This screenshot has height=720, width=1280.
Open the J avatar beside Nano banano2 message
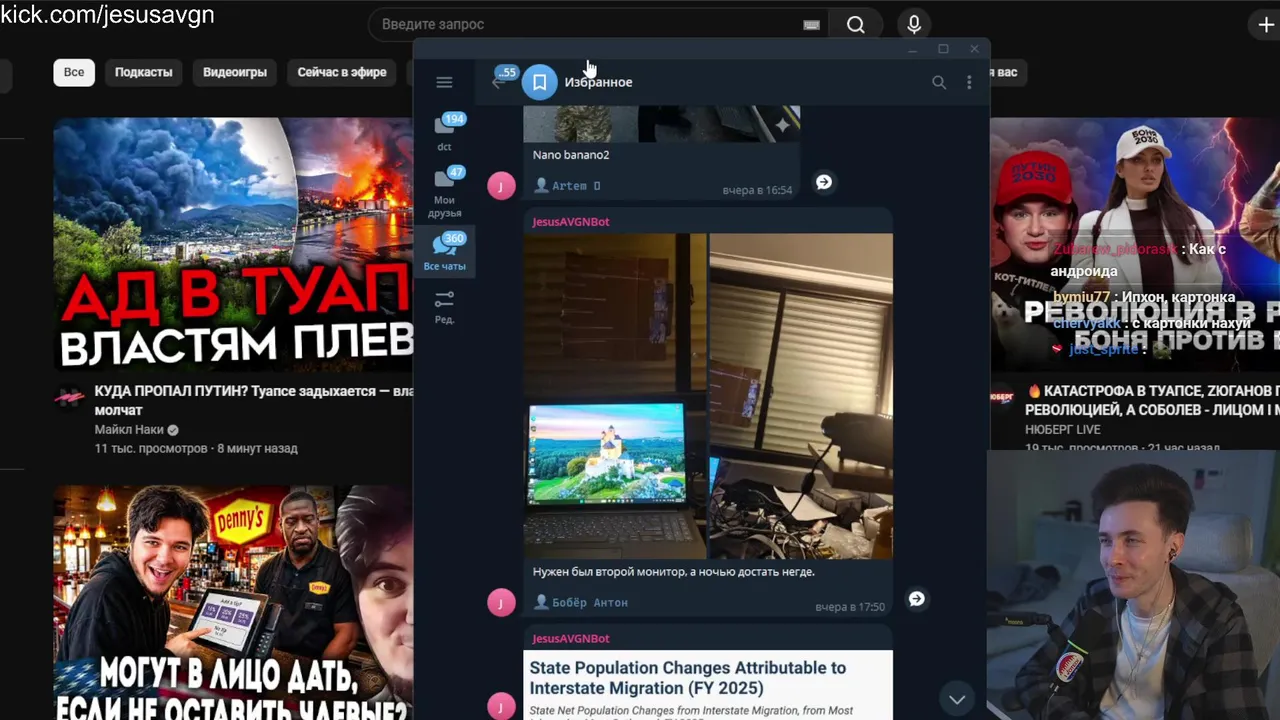501,185
